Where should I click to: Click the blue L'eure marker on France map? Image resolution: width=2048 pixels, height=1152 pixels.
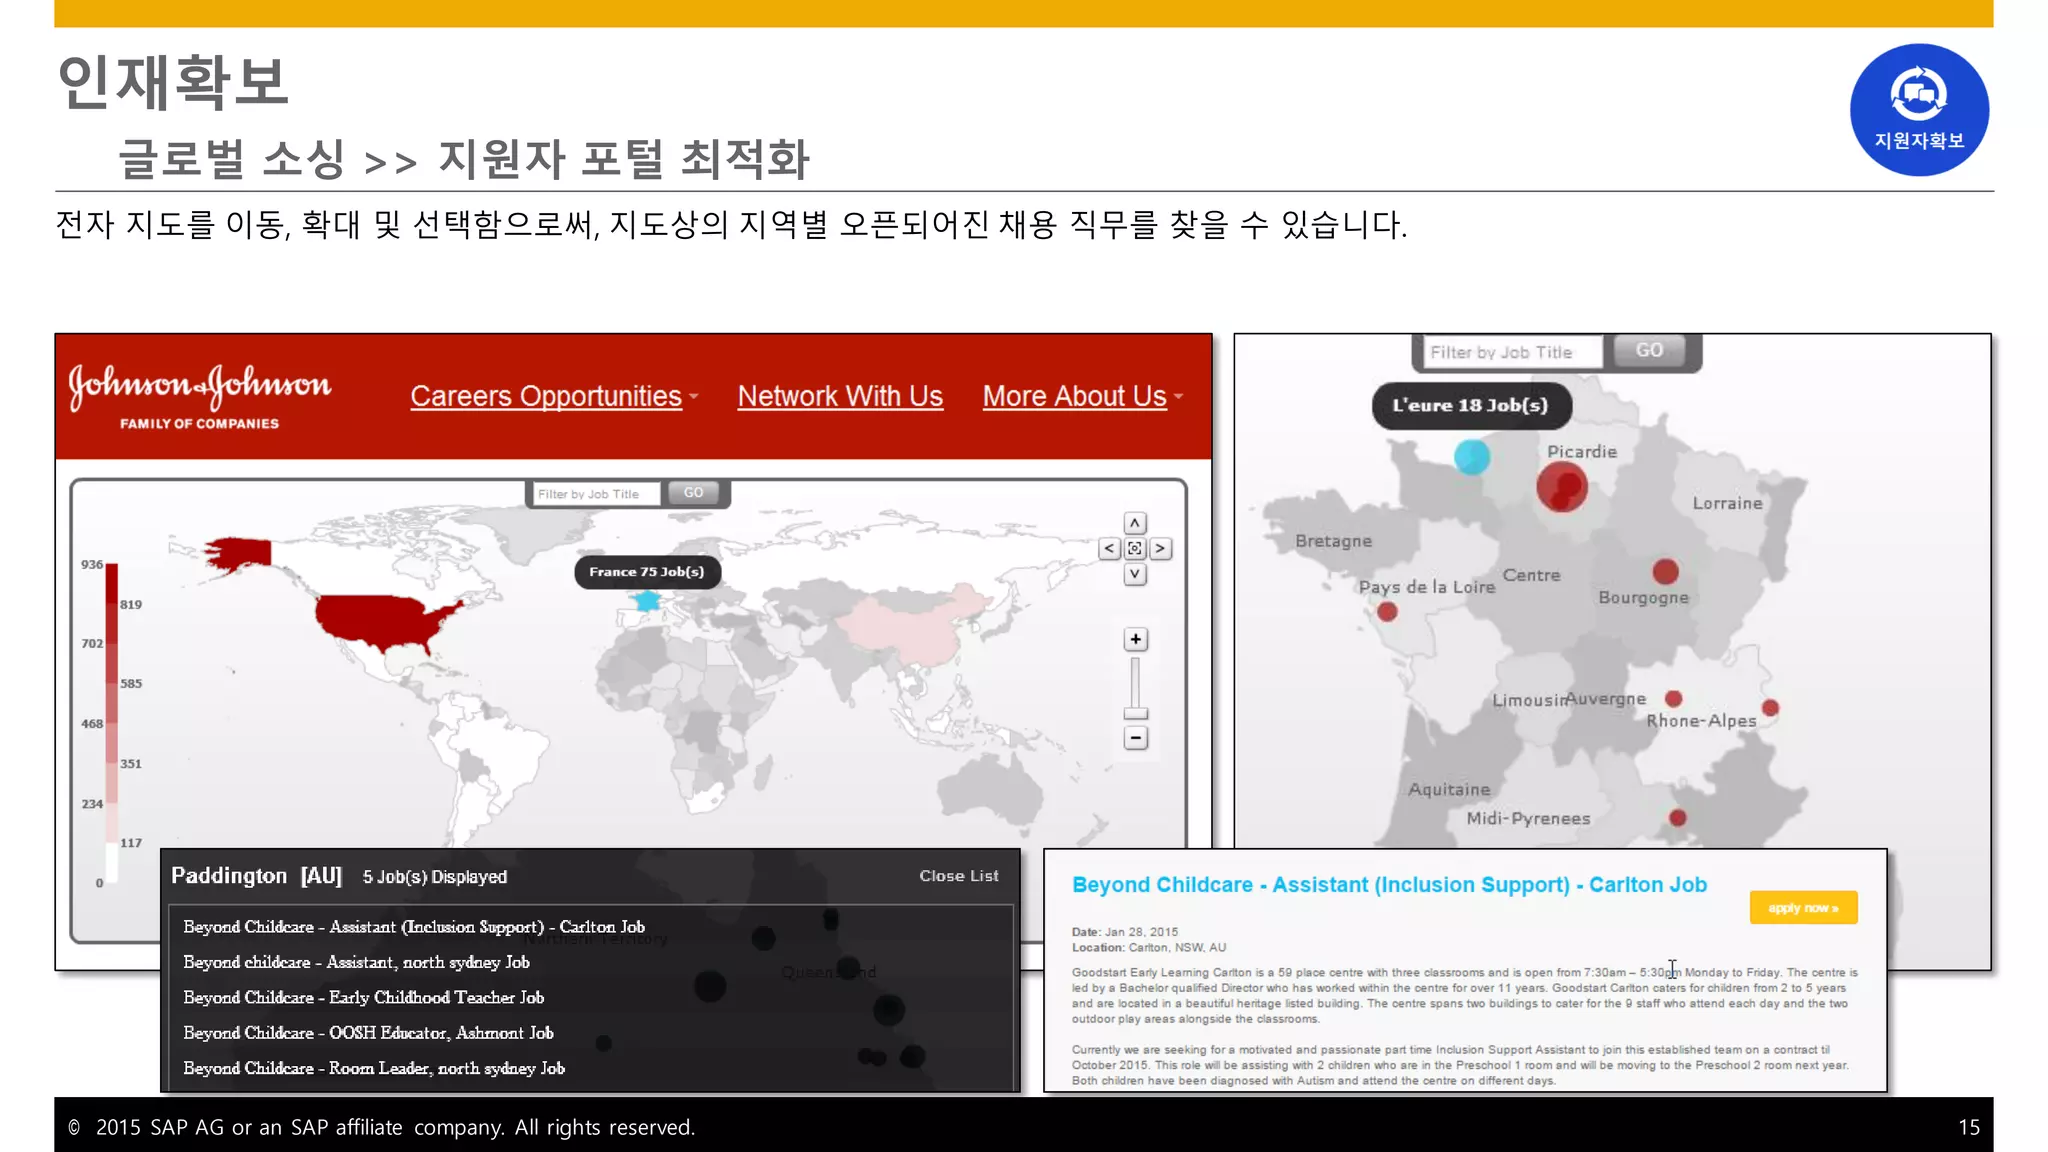tap(1471, 457)
